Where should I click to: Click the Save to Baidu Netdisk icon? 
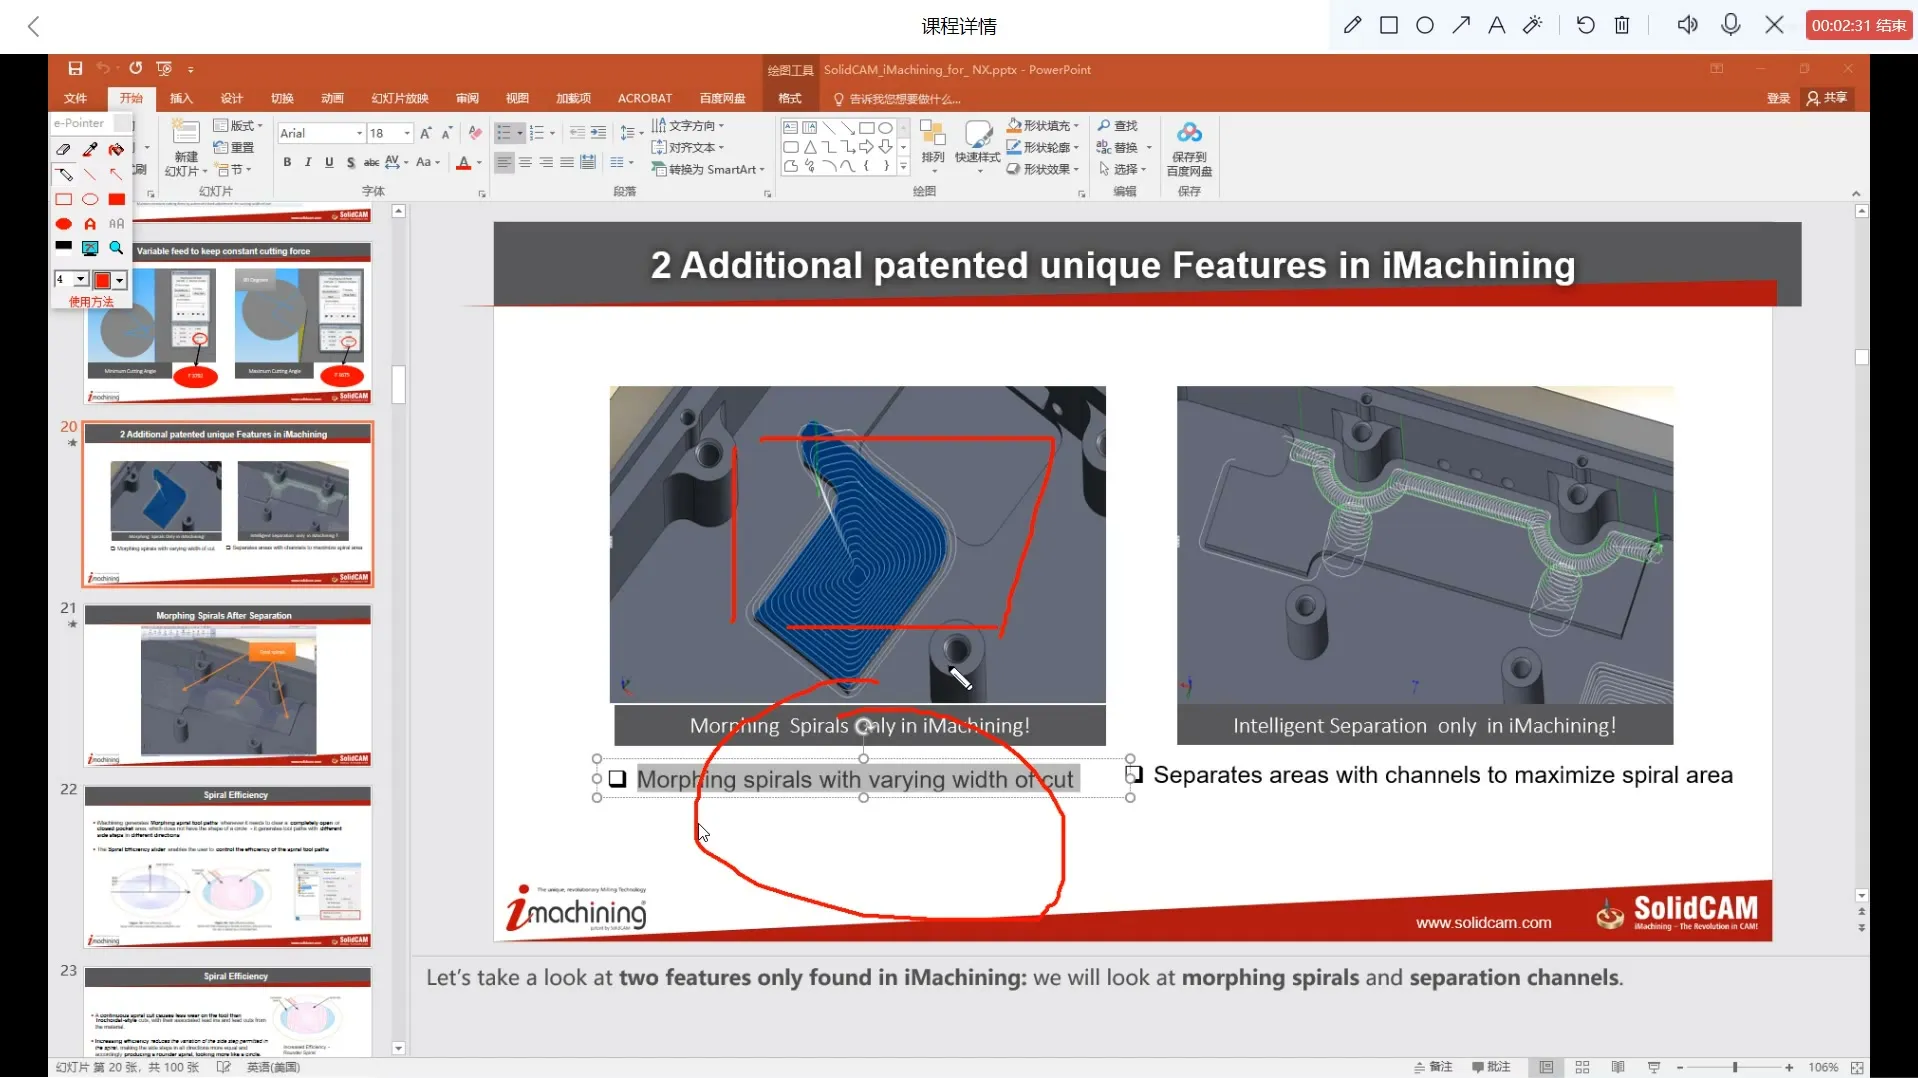(1189, 147)
